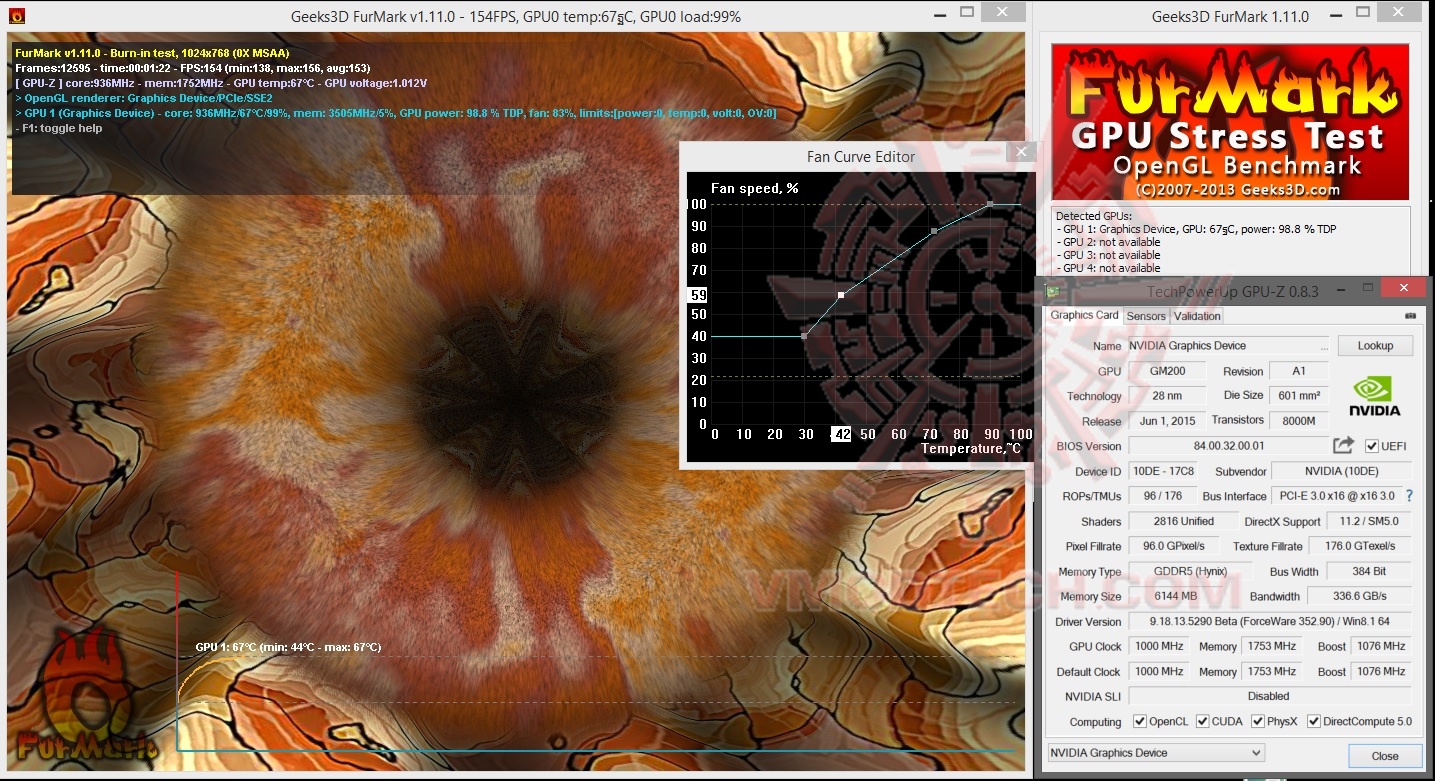The height and width of the screenshot is (781, 1435).
Task: Click the ROPs/TMUs field showing 96 / 176
Action: [x=1161, y=496]
